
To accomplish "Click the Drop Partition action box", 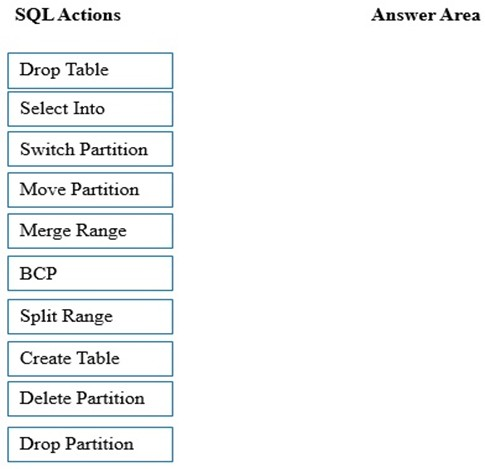I will click(x=90, y=444).
